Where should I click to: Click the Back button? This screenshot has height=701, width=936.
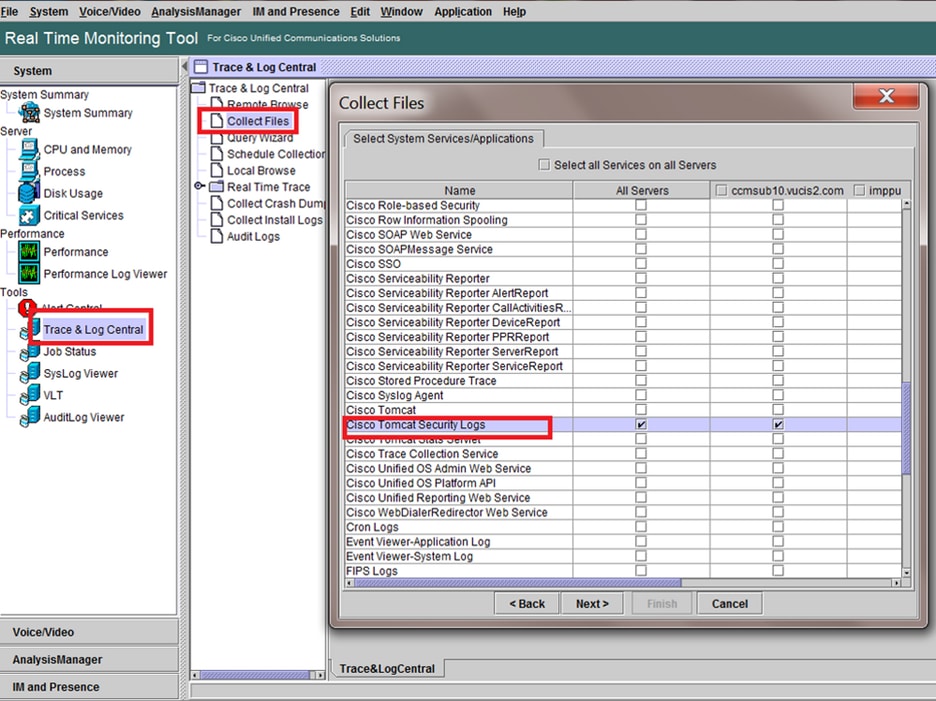point(526,604)
